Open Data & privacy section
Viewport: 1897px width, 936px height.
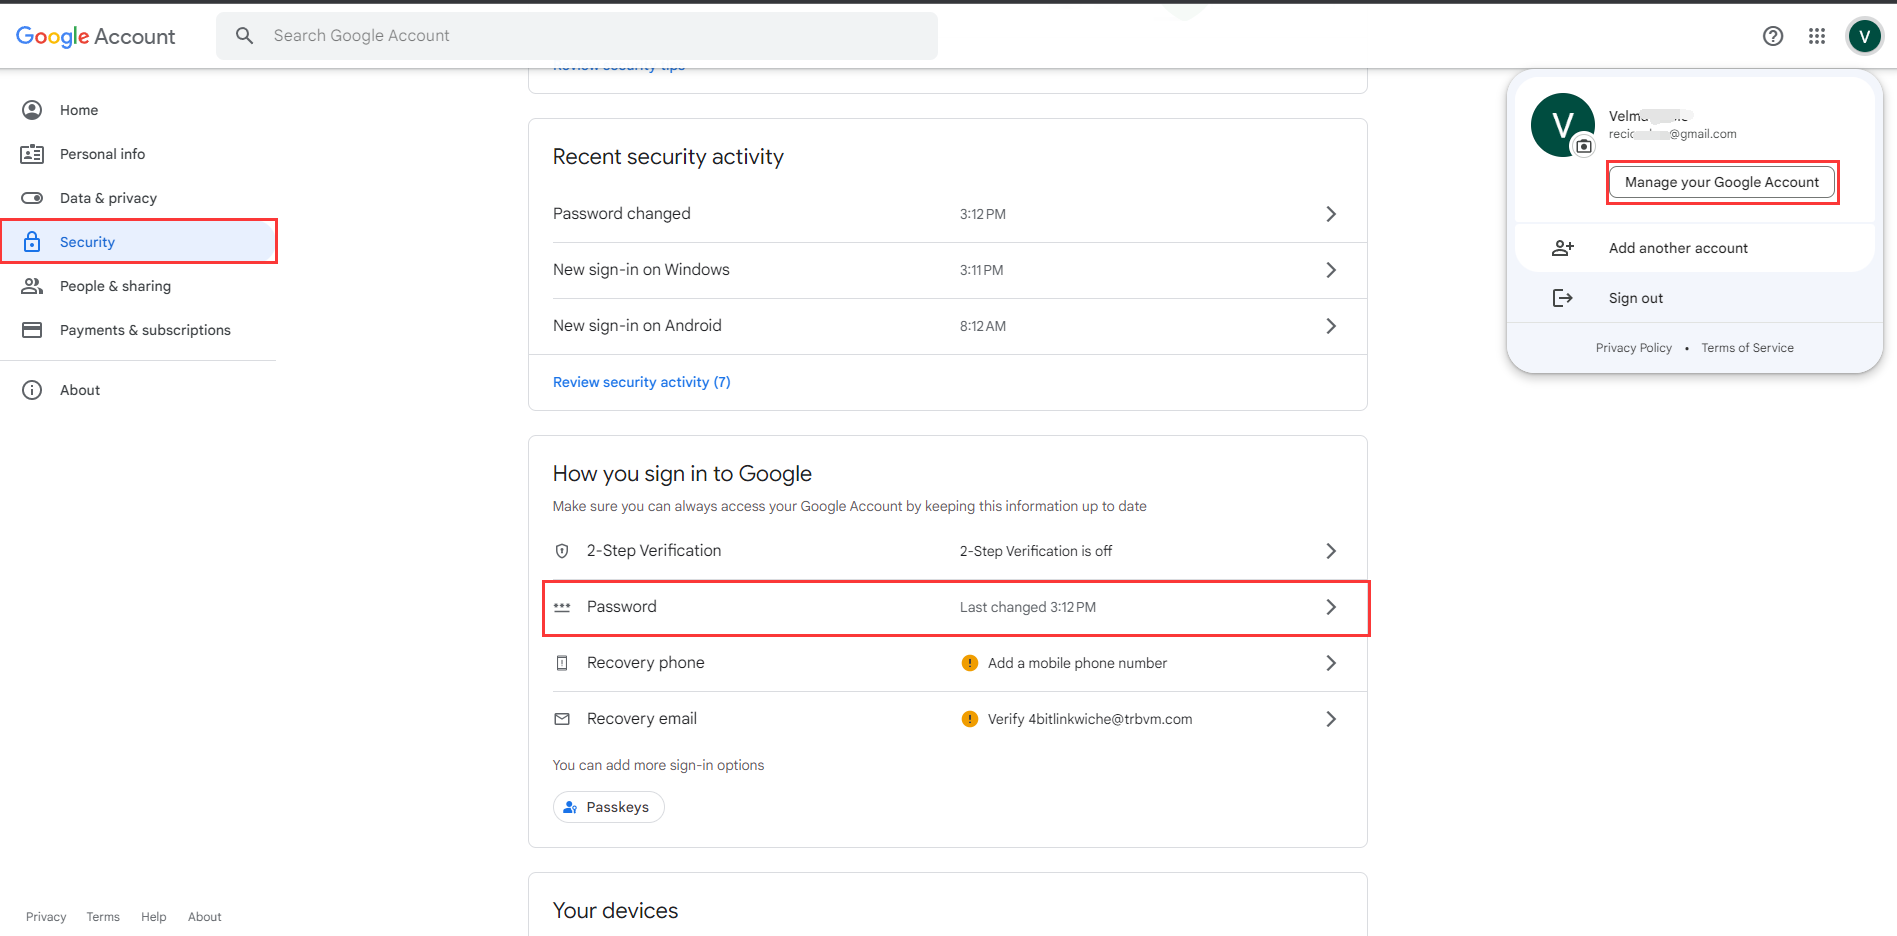138,198
